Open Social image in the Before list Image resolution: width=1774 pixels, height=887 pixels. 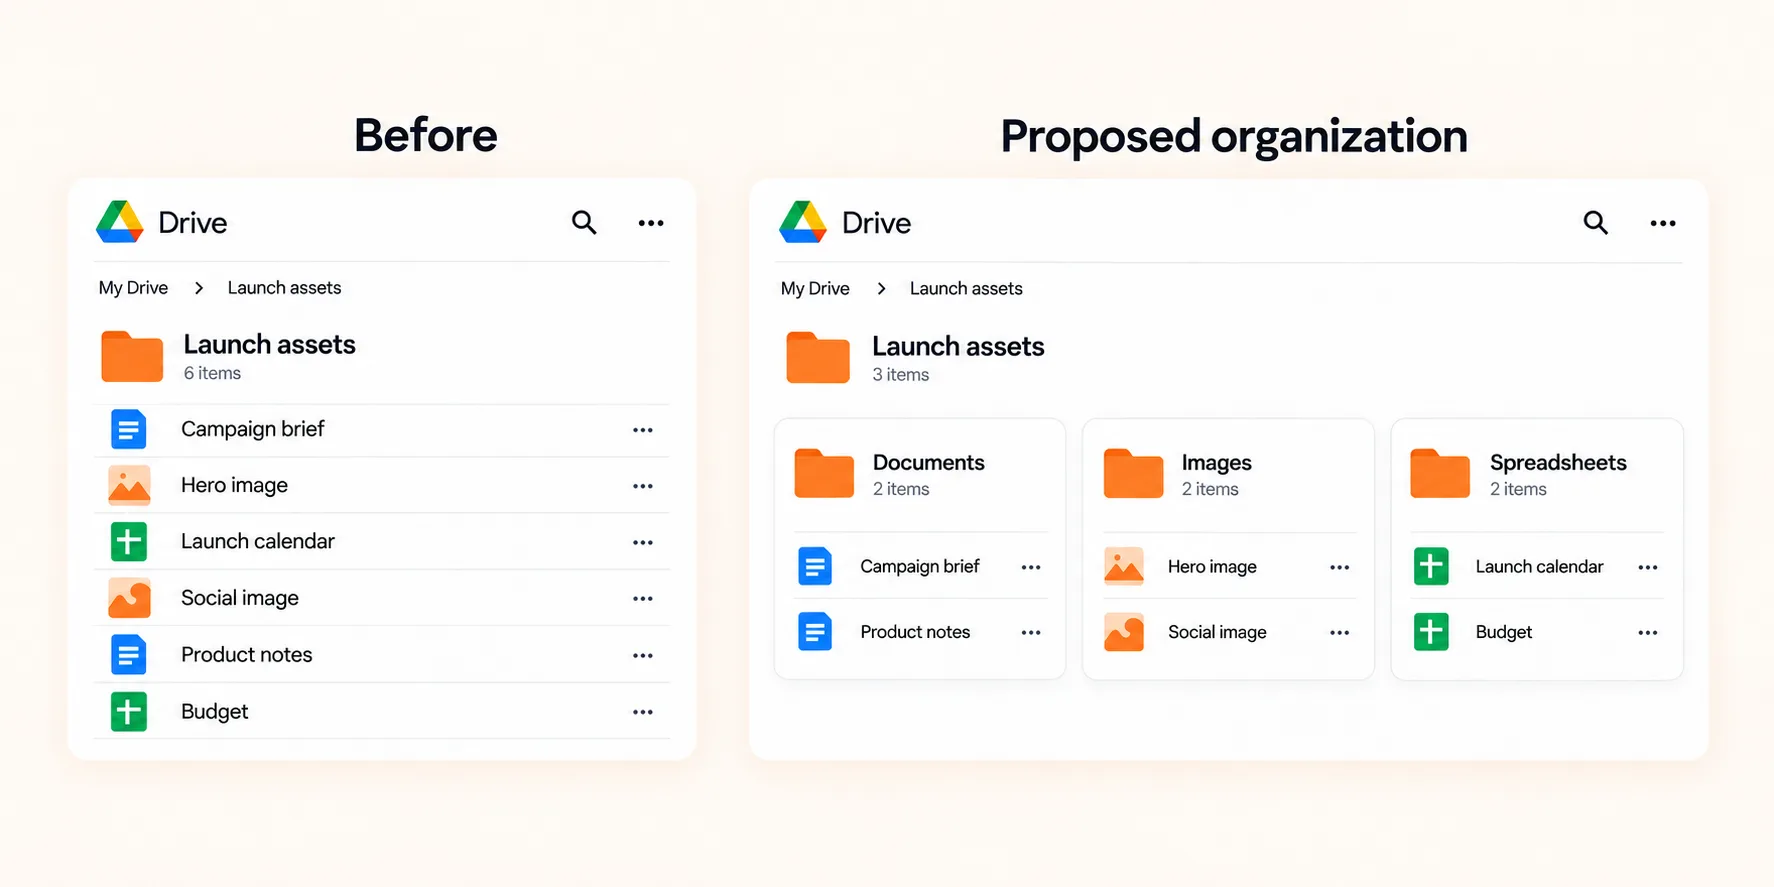[x=240, y=598]
